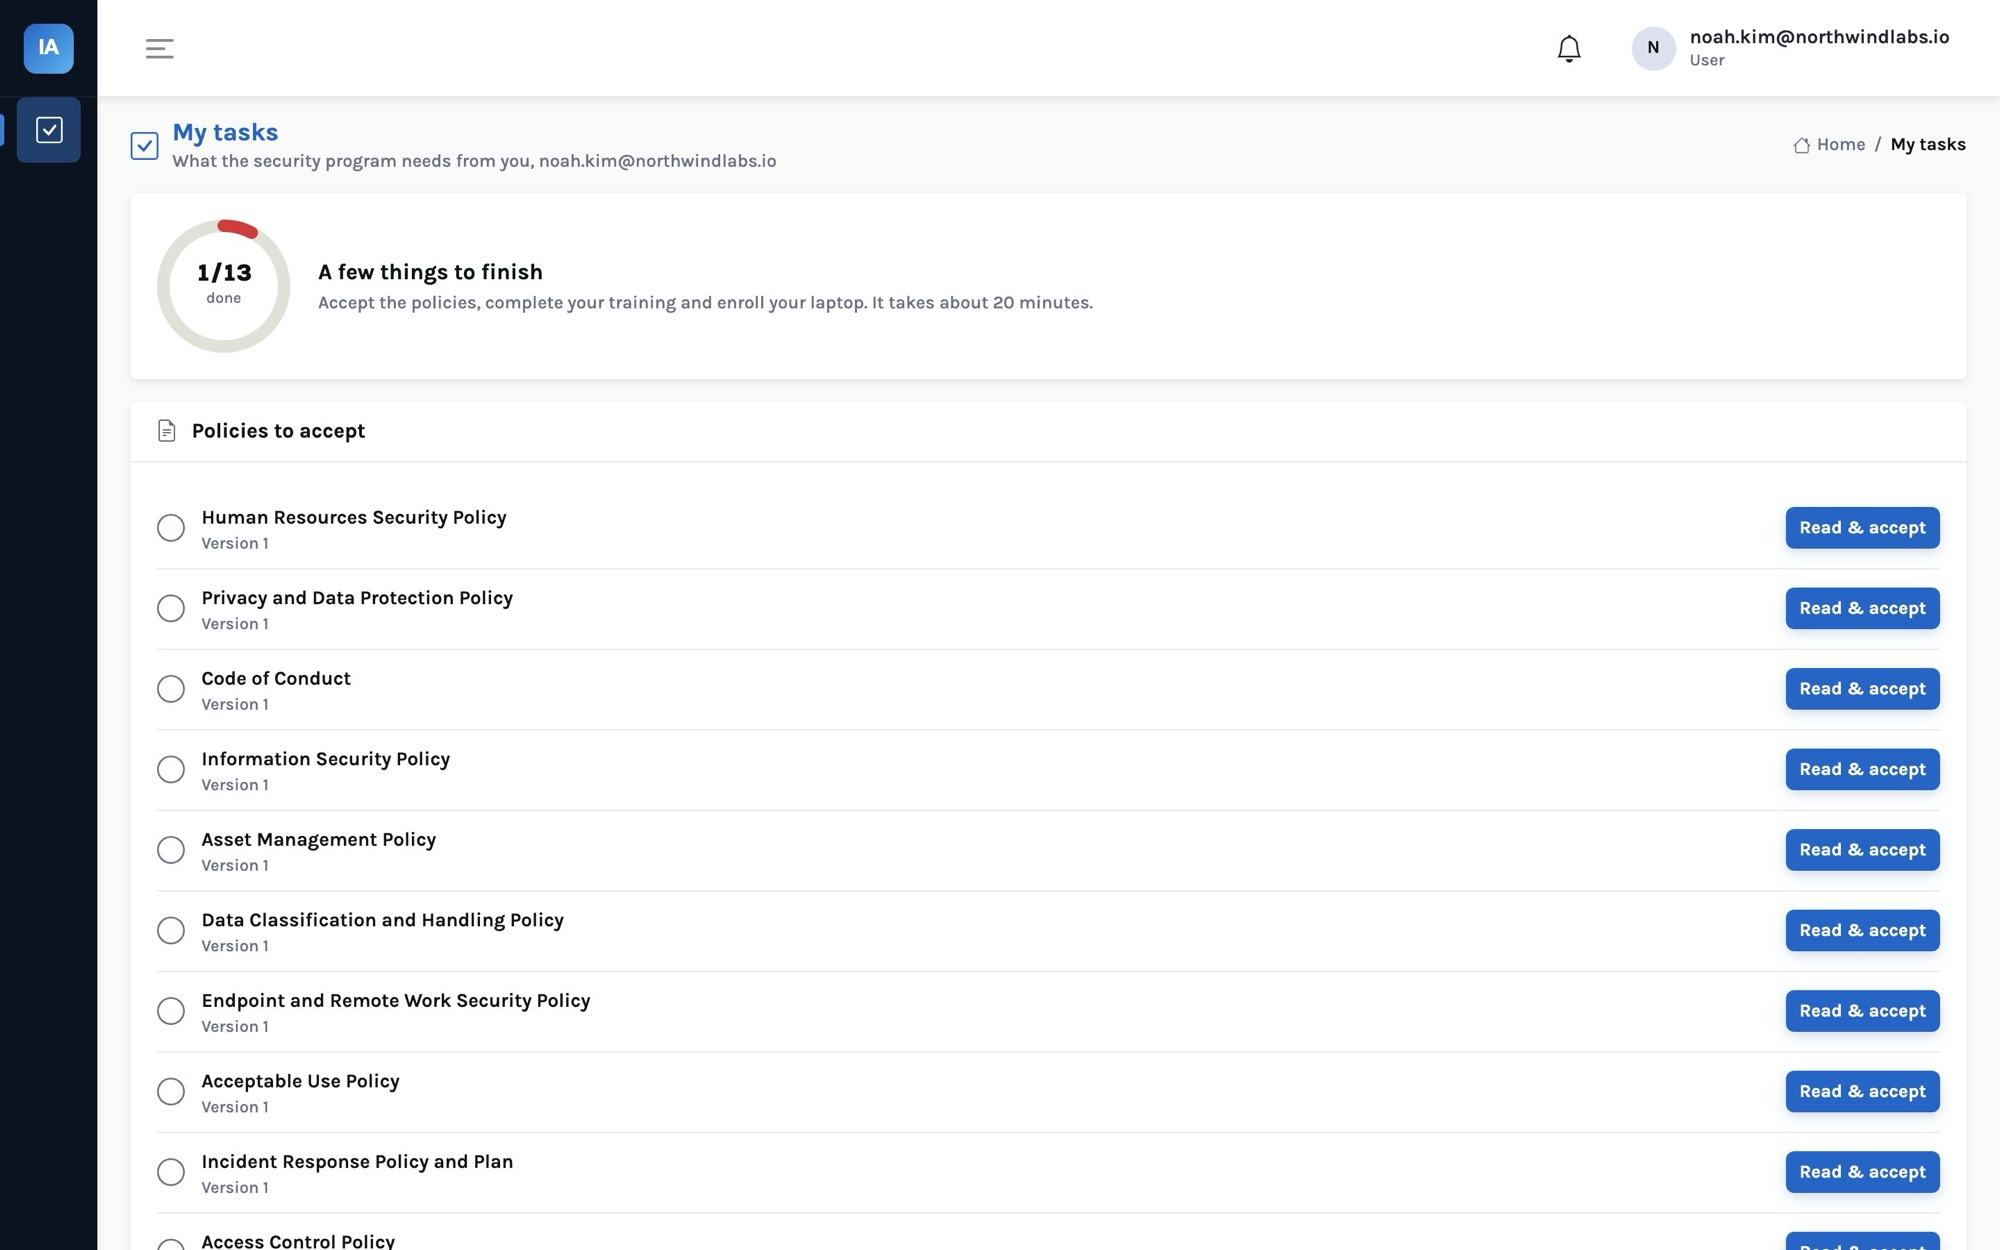Click the Information Security Policy title
The image size is (2000, 1250).
point(325,759)
